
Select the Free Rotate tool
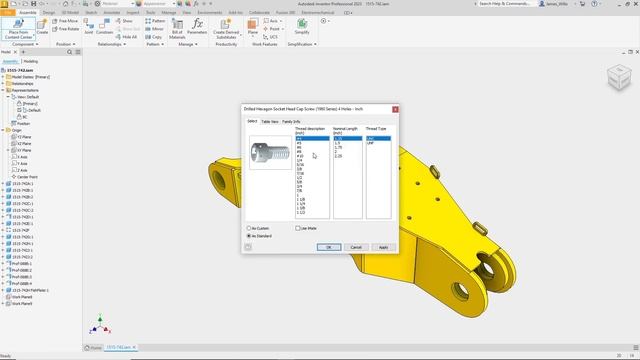tap(66, 29)
